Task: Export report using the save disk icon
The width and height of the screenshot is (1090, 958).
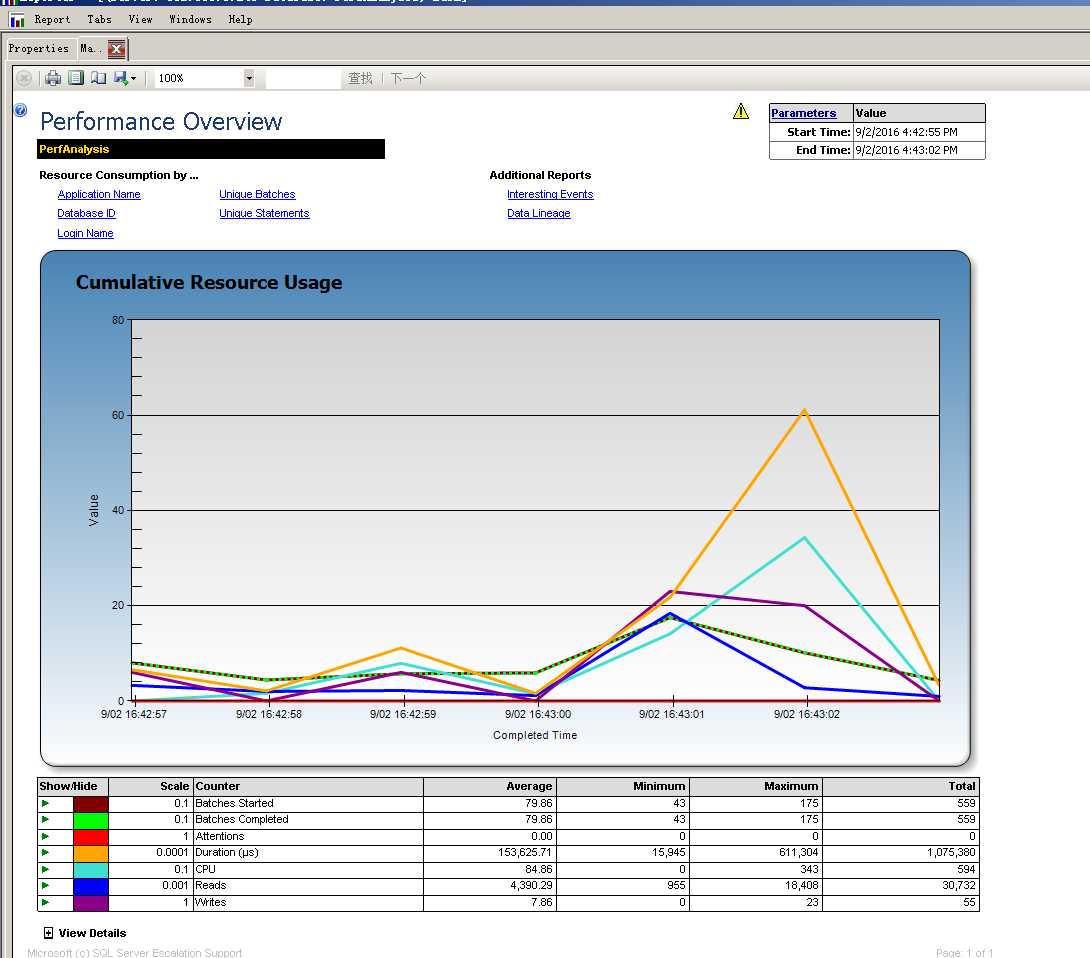Action: tap(121, 78)
